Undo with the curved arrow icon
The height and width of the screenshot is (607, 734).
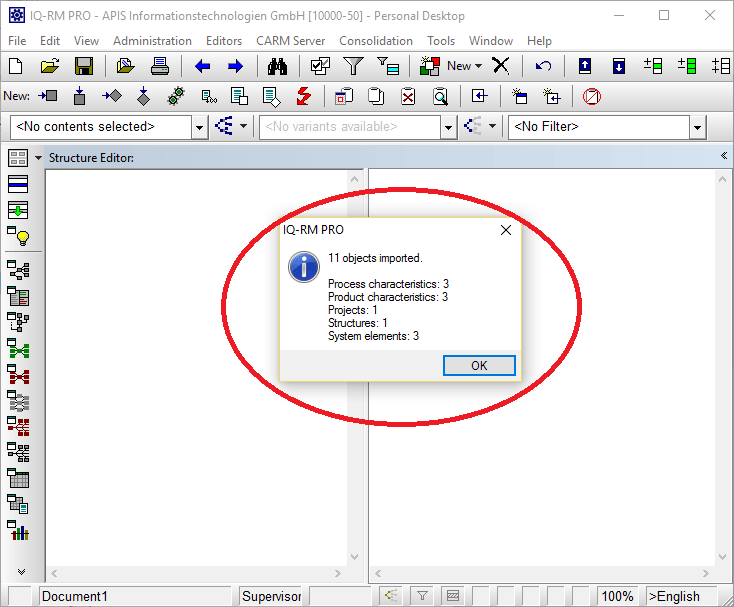(x=543, y=66)
